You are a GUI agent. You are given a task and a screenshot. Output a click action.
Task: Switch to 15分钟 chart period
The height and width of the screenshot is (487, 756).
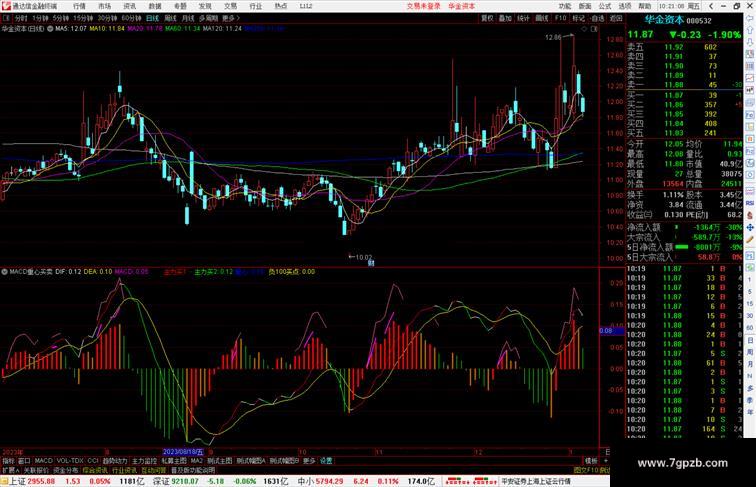pos(83,18)
